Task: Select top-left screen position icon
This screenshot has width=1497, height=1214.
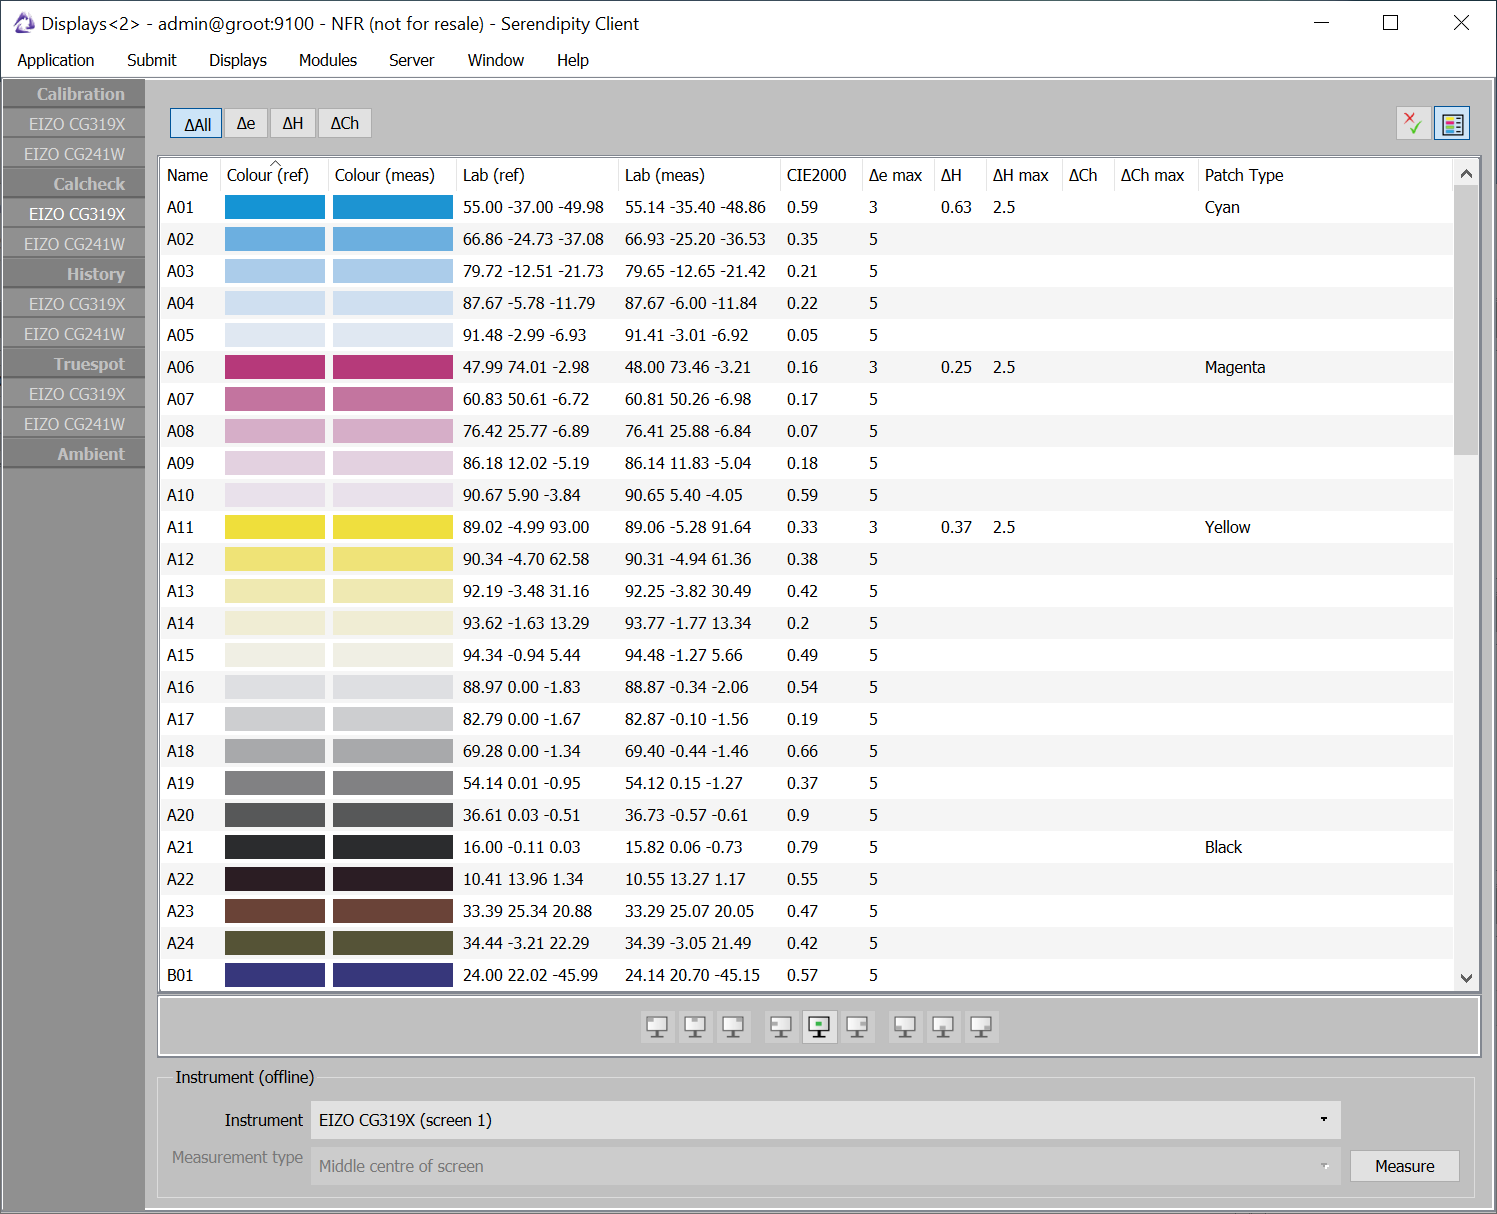Action: (657, 1027)
